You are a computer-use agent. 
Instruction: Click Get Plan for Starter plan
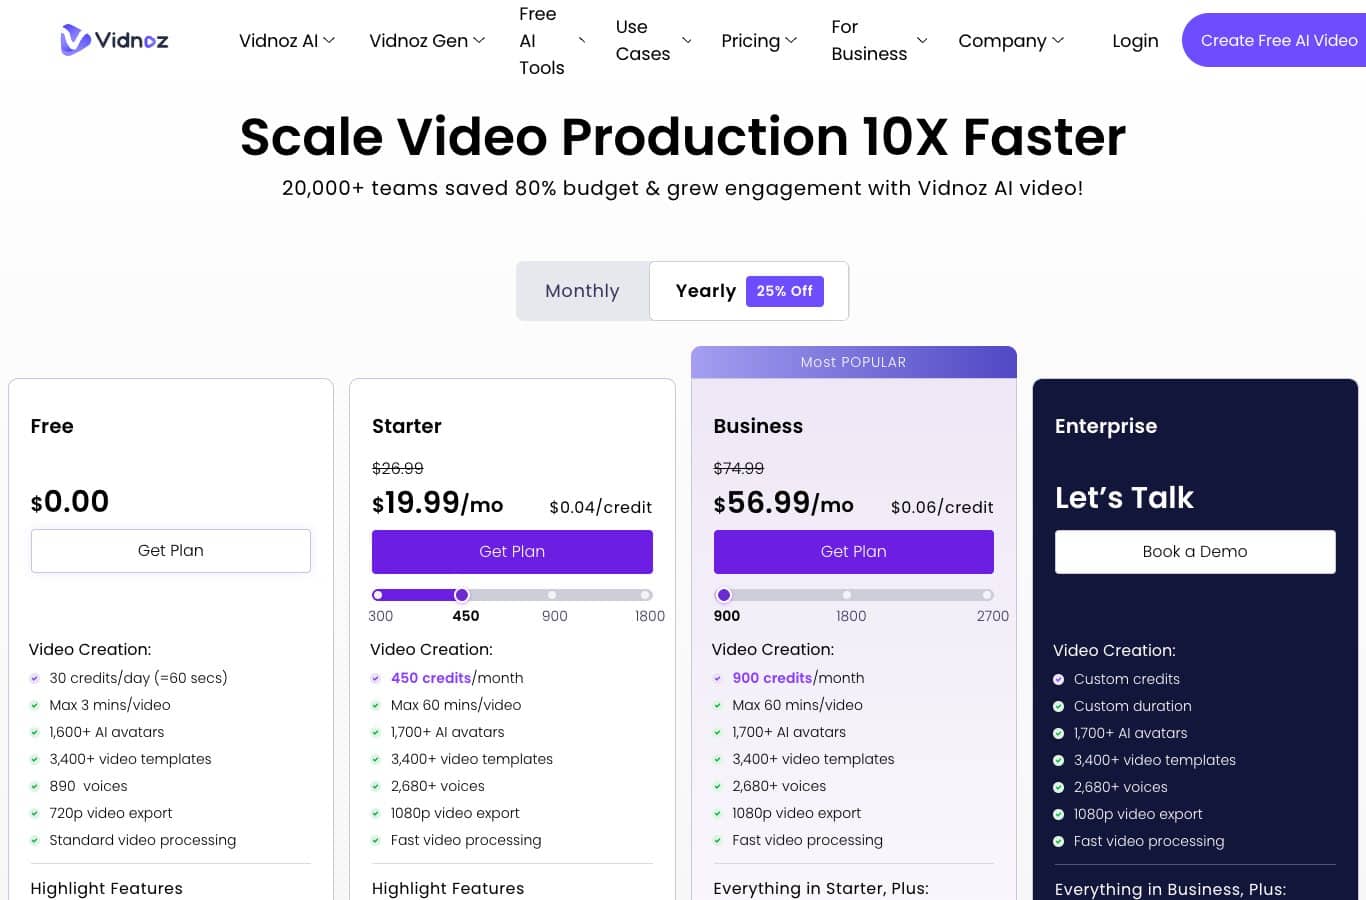(x=512, y=552)
